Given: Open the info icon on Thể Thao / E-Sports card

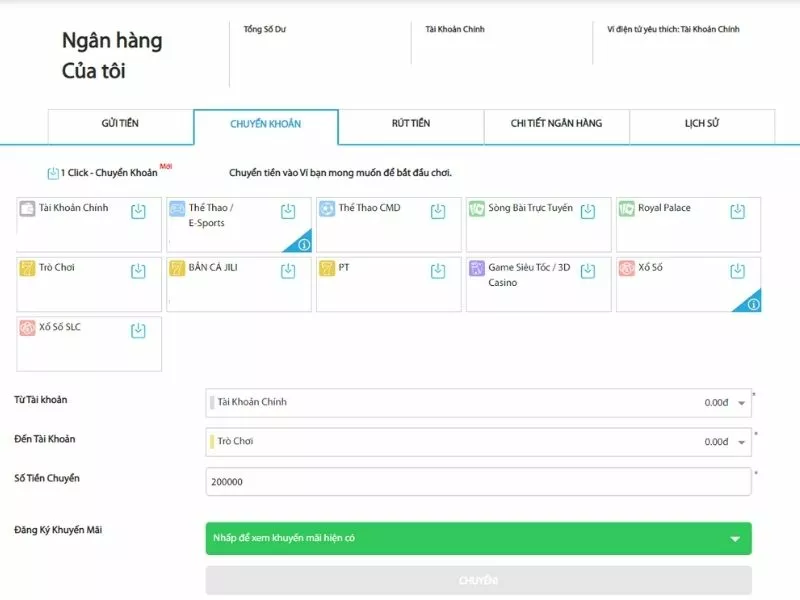Looking at the screenshot, I should pos(304,244).
